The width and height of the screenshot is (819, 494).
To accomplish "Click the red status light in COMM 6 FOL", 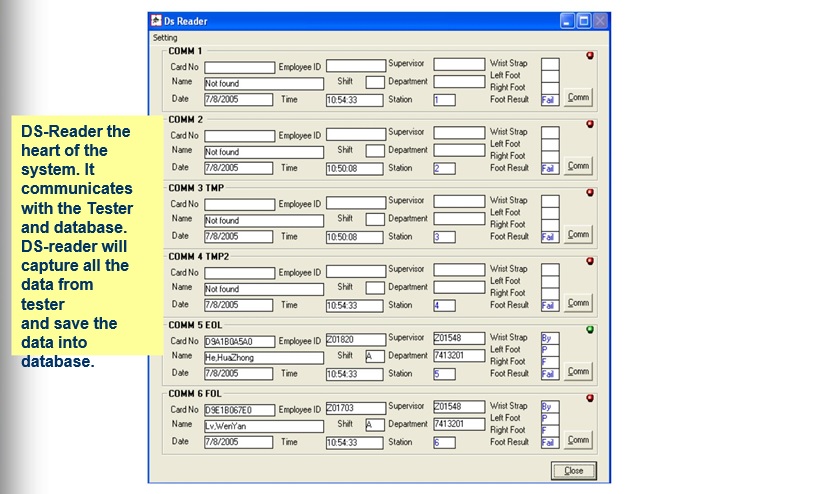I will coord(590,398).
